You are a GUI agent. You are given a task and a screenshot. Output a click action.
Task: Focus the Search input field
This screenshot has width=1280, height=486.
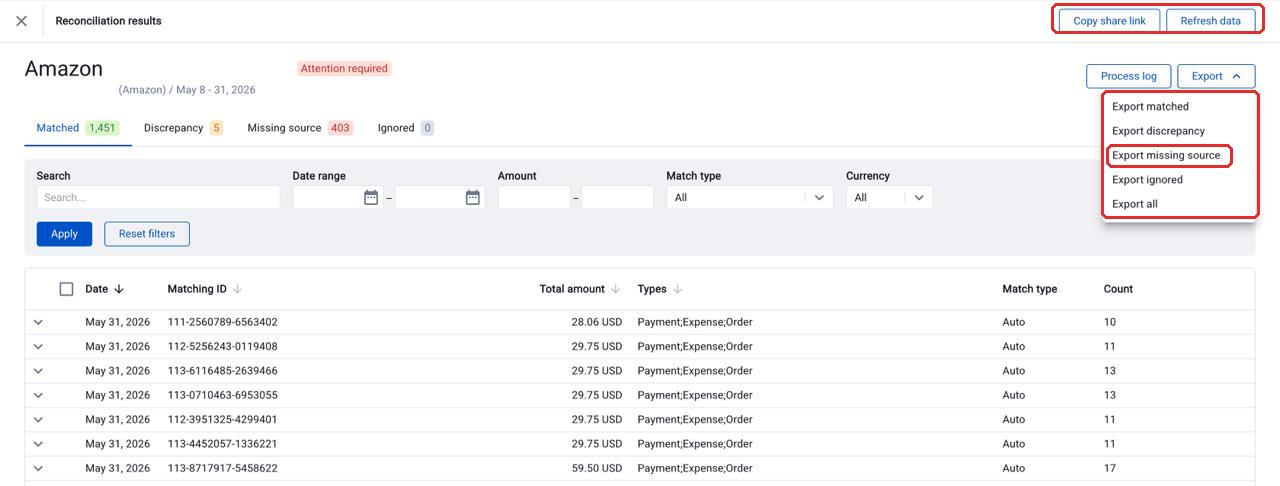(x=158, y=198)
